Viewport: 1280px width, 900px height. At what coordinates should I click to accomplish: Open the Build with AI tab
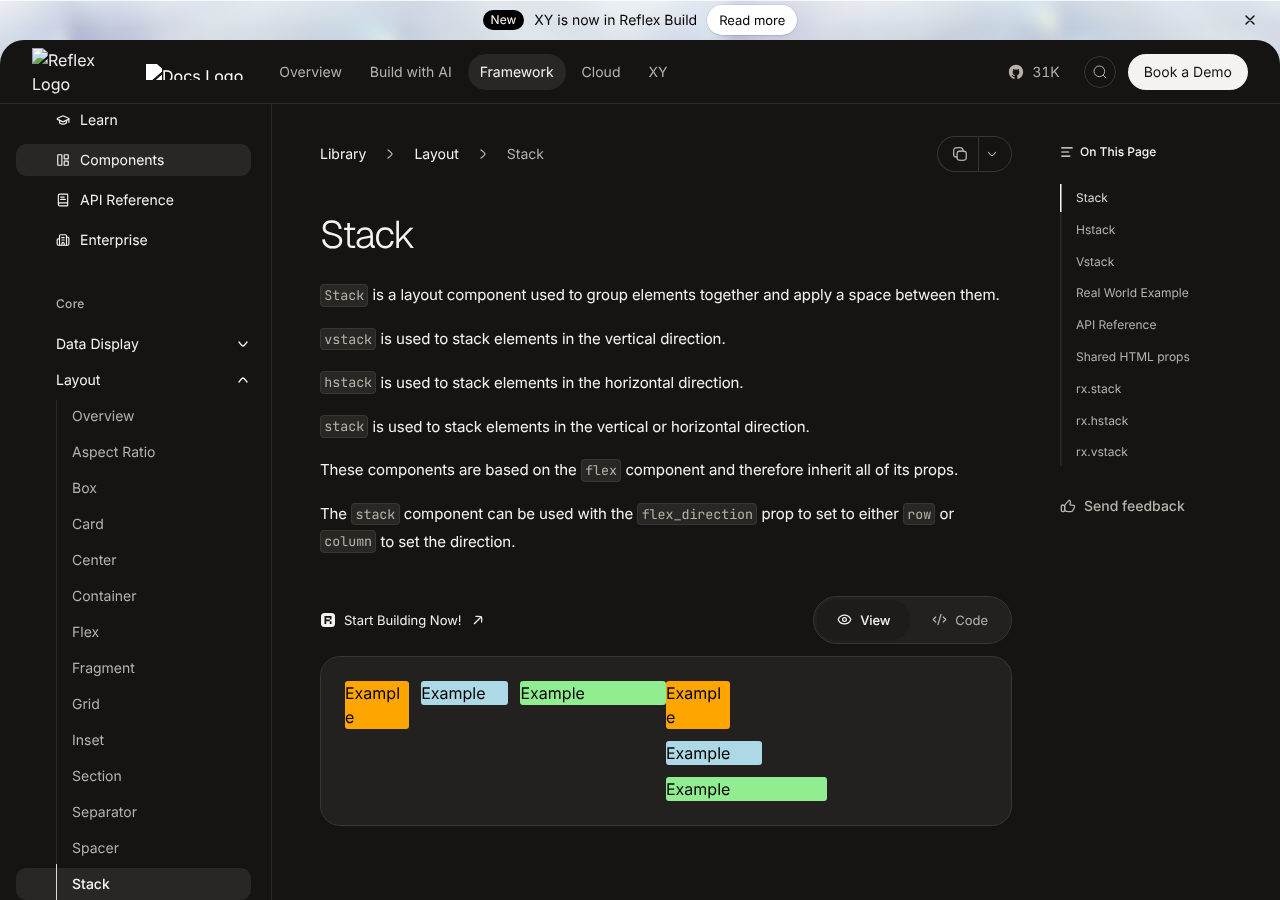pyautogui.click(x=411, y=72)
